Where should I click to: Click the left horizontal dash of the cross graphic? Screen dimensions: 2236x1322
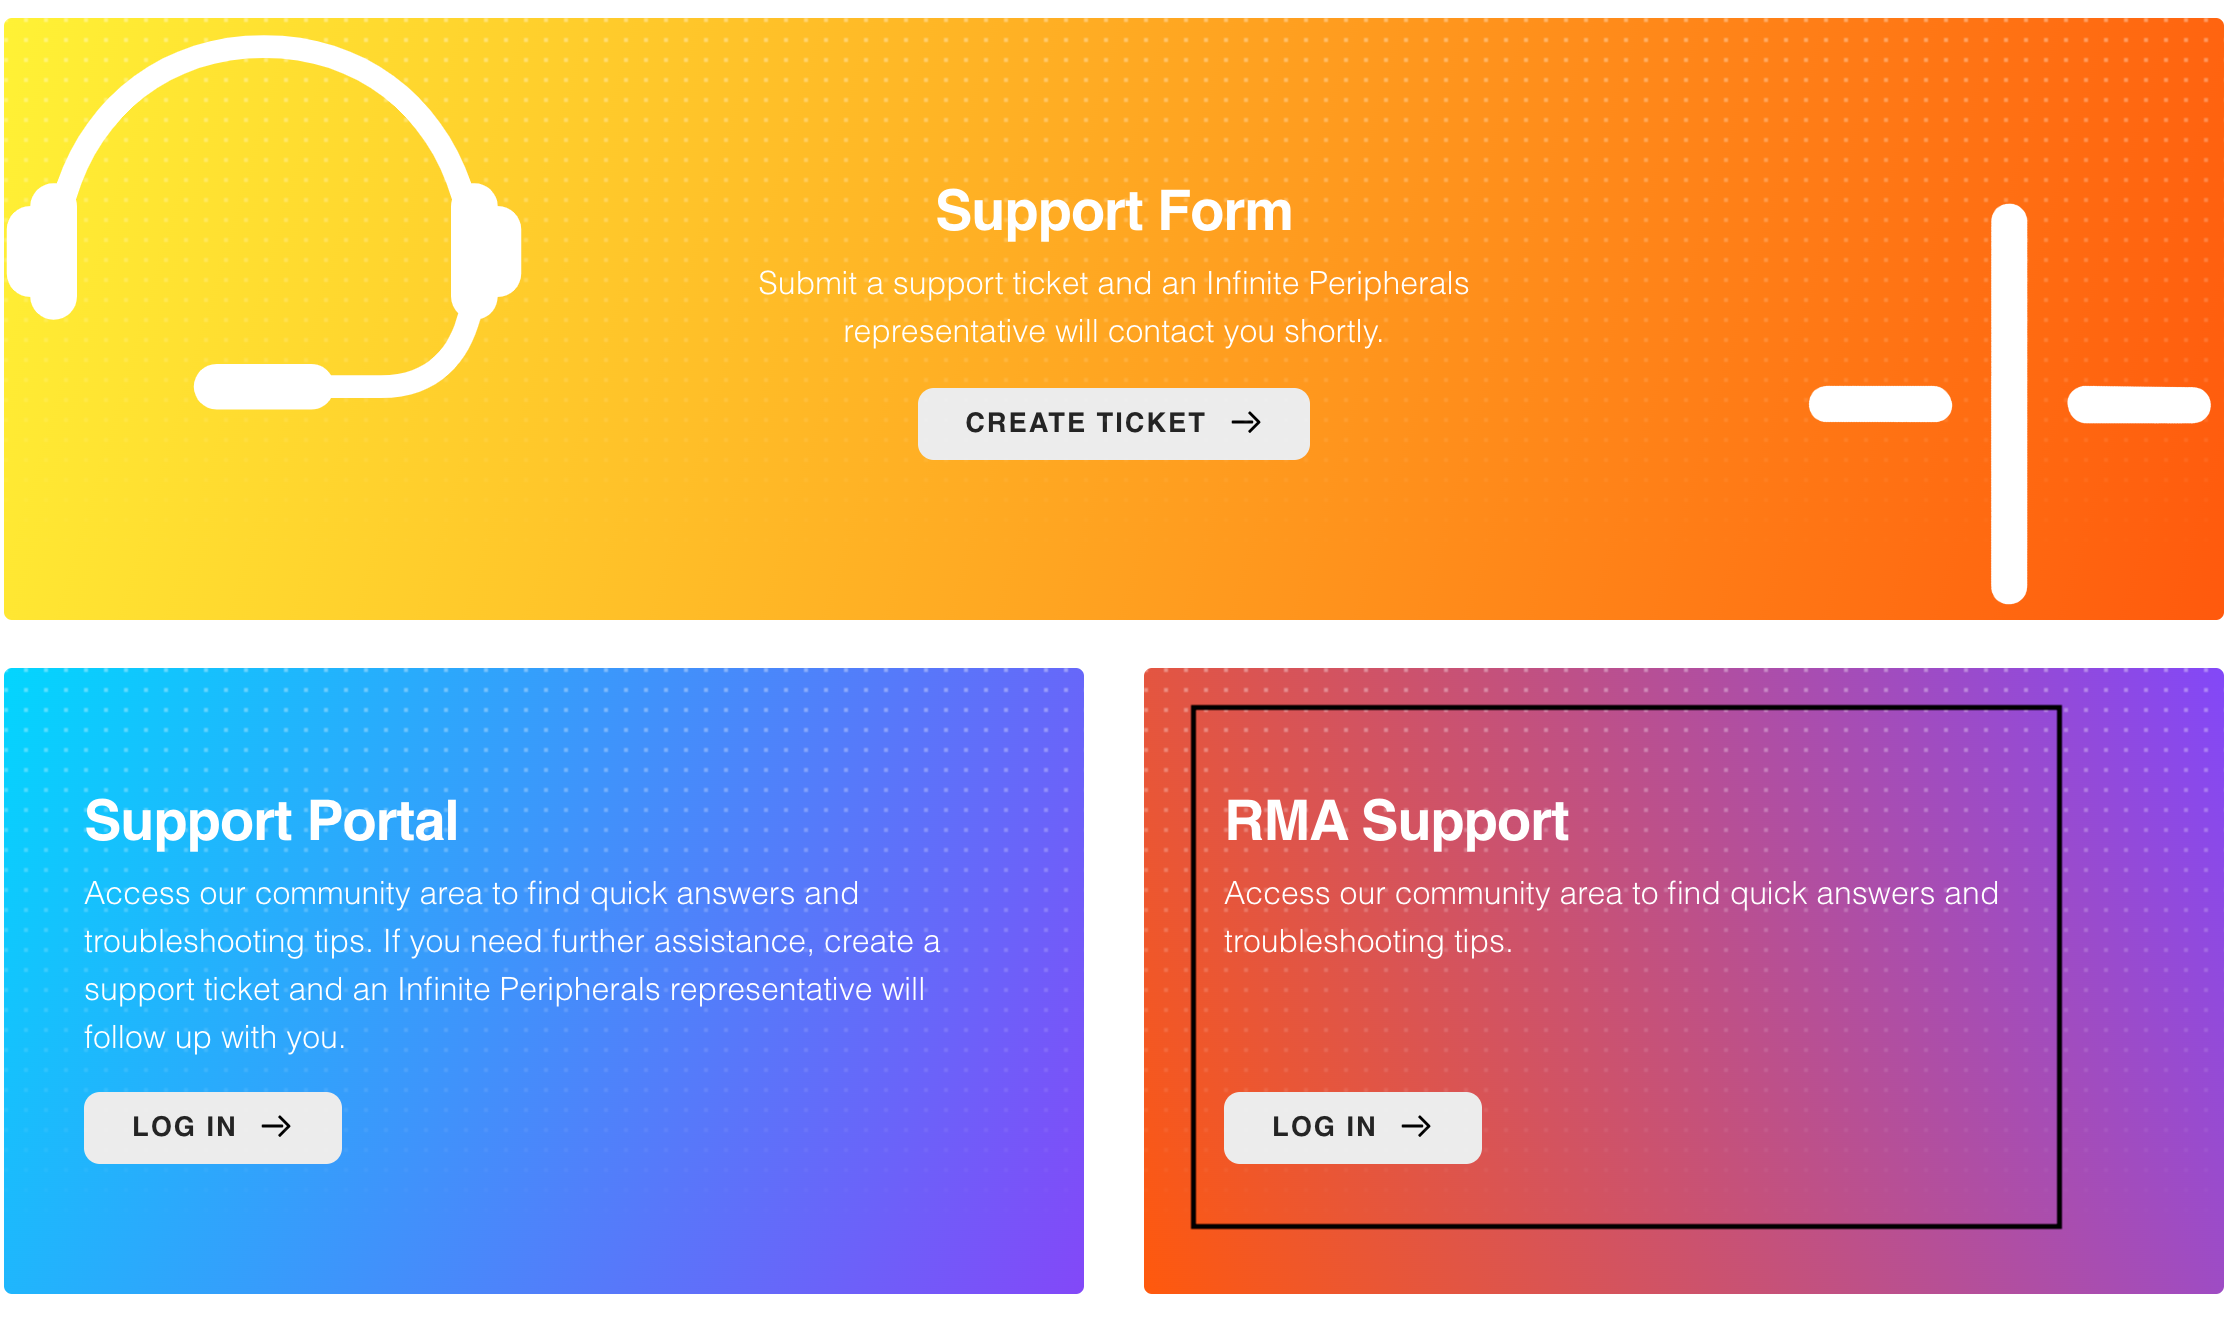(1880, 404)
